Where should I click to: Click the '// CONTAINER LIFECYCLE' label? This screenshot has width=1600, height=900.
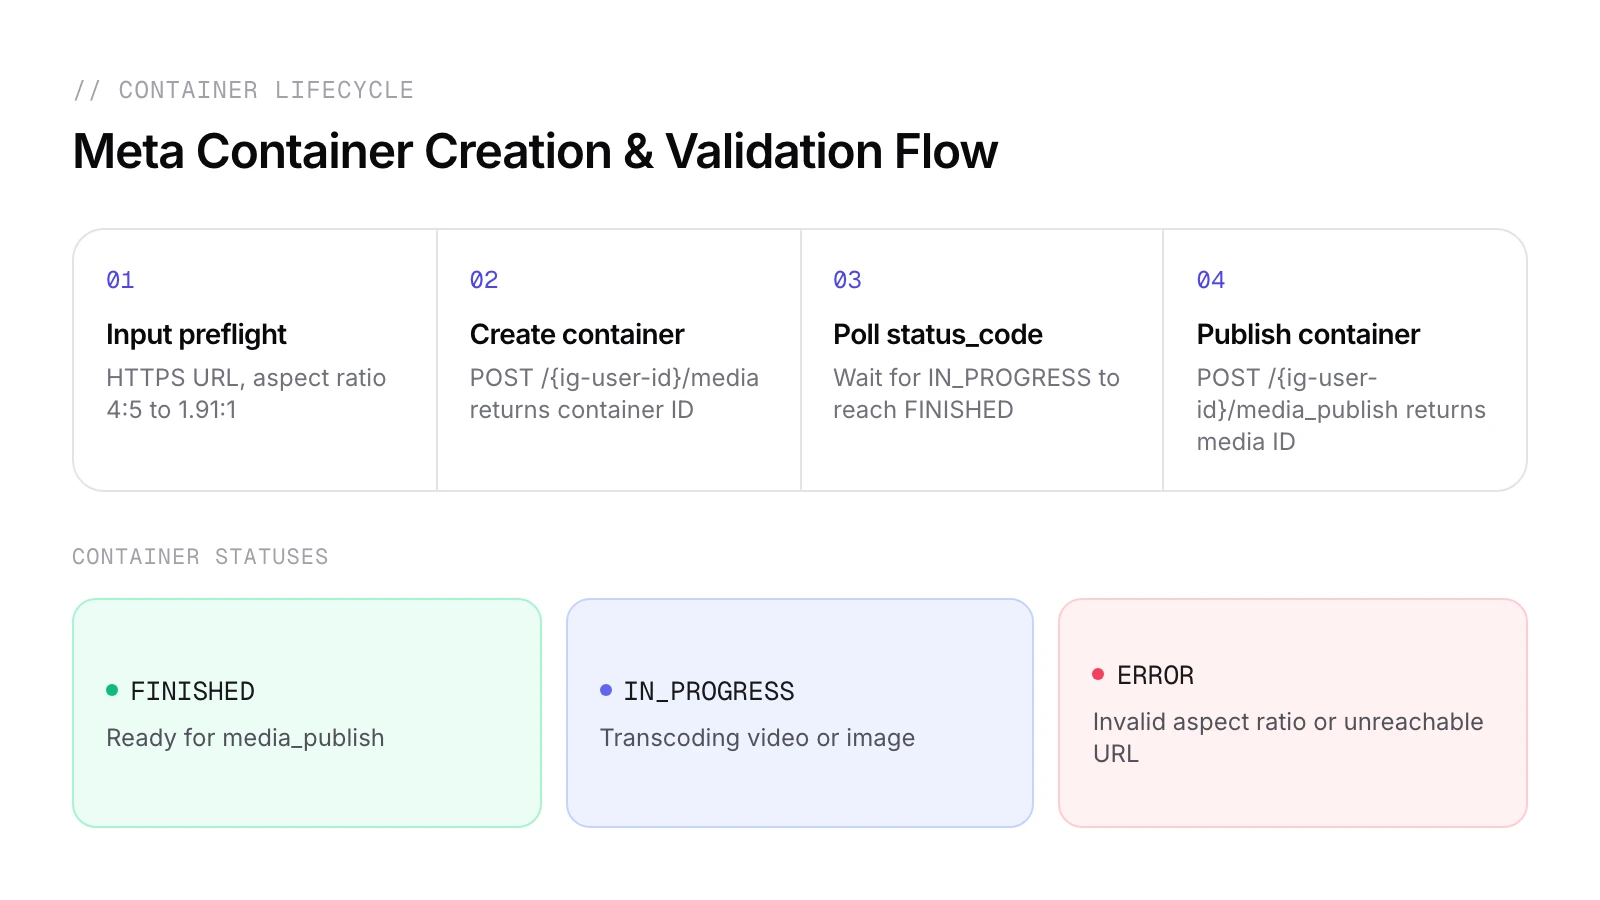[243, 90]
